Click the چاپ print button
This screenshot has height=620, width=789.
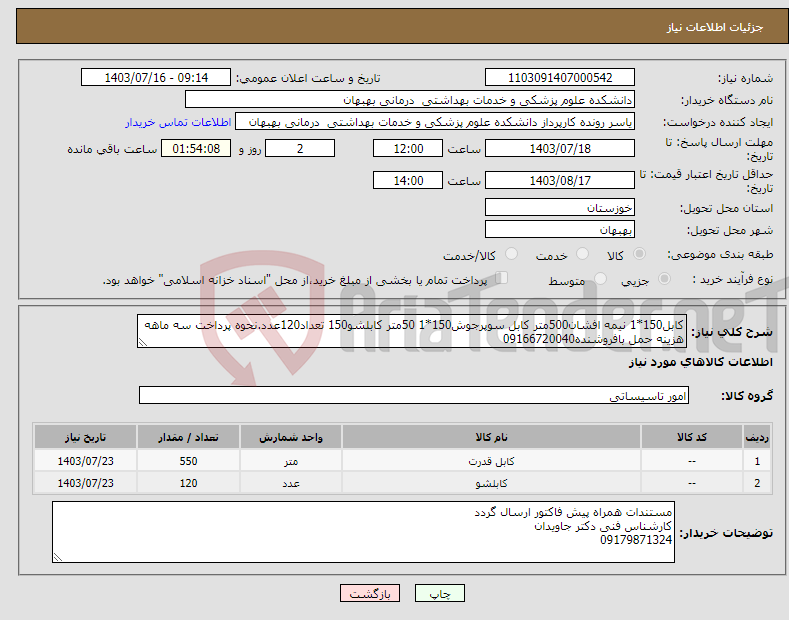tap(439, 593)
